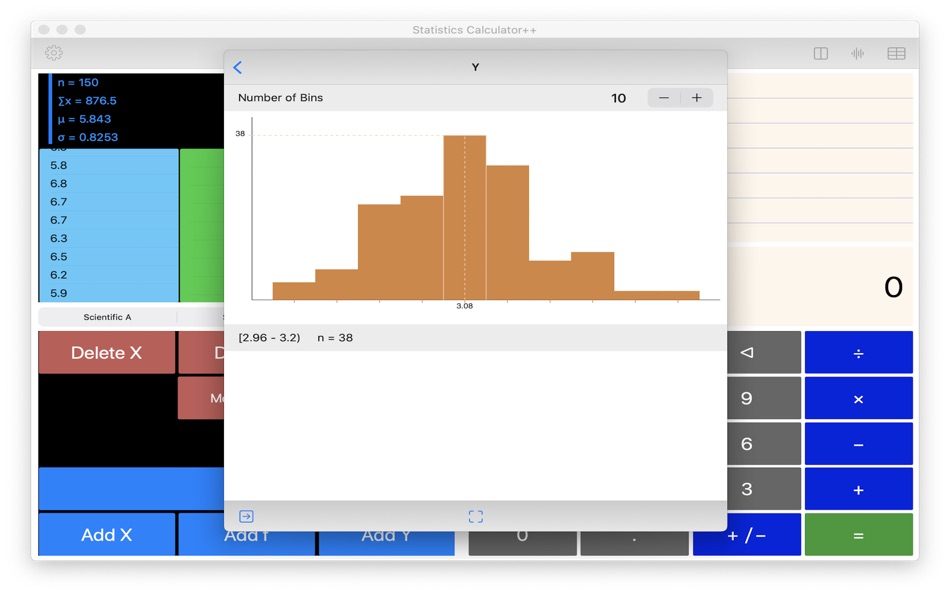Tap the digit 3 key
Image resolution: width=950 pixels, height=594 pixels.
coord(764,489)
